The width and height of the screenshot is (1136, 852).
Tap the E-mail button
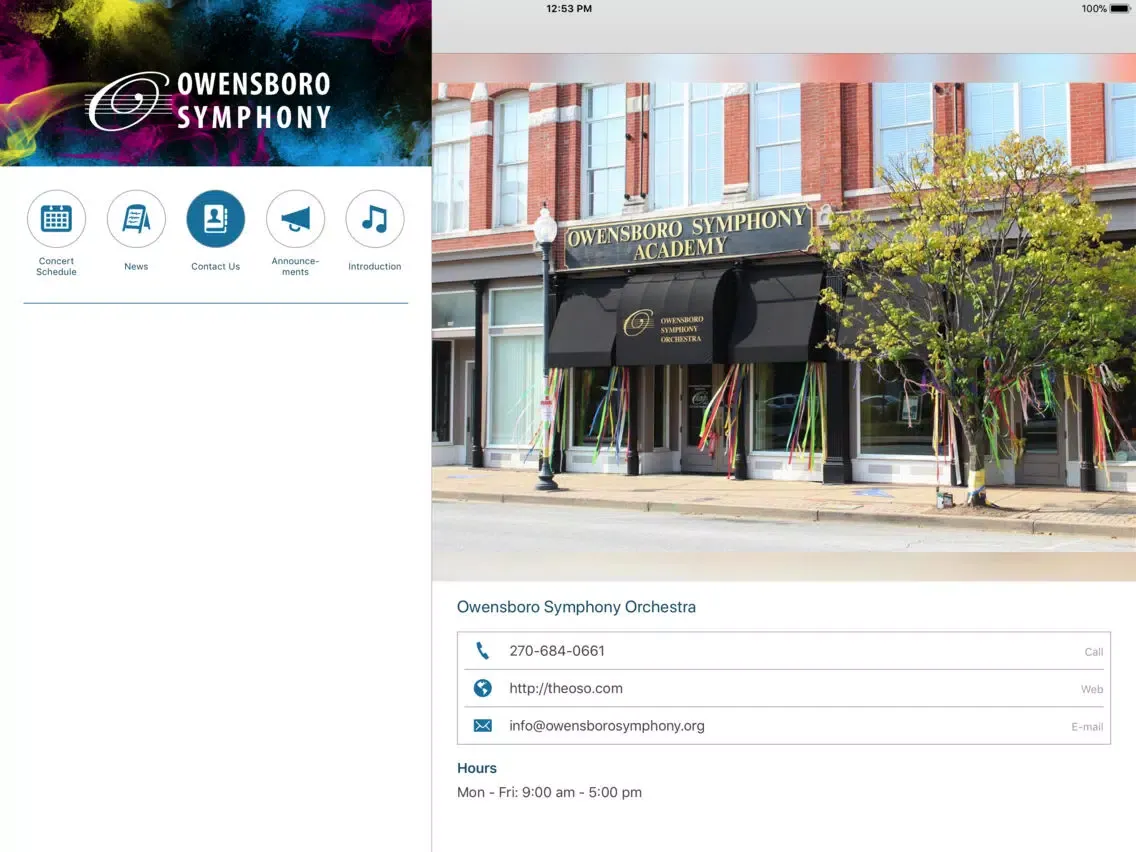(1087, 727)
